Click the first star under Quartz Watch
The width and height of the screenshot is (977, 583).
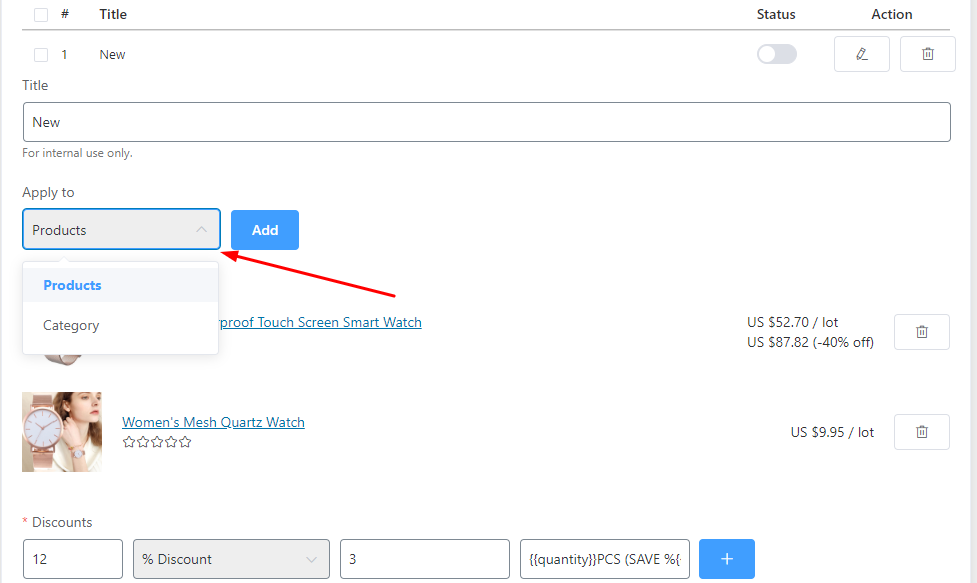[x=129, y=440]
